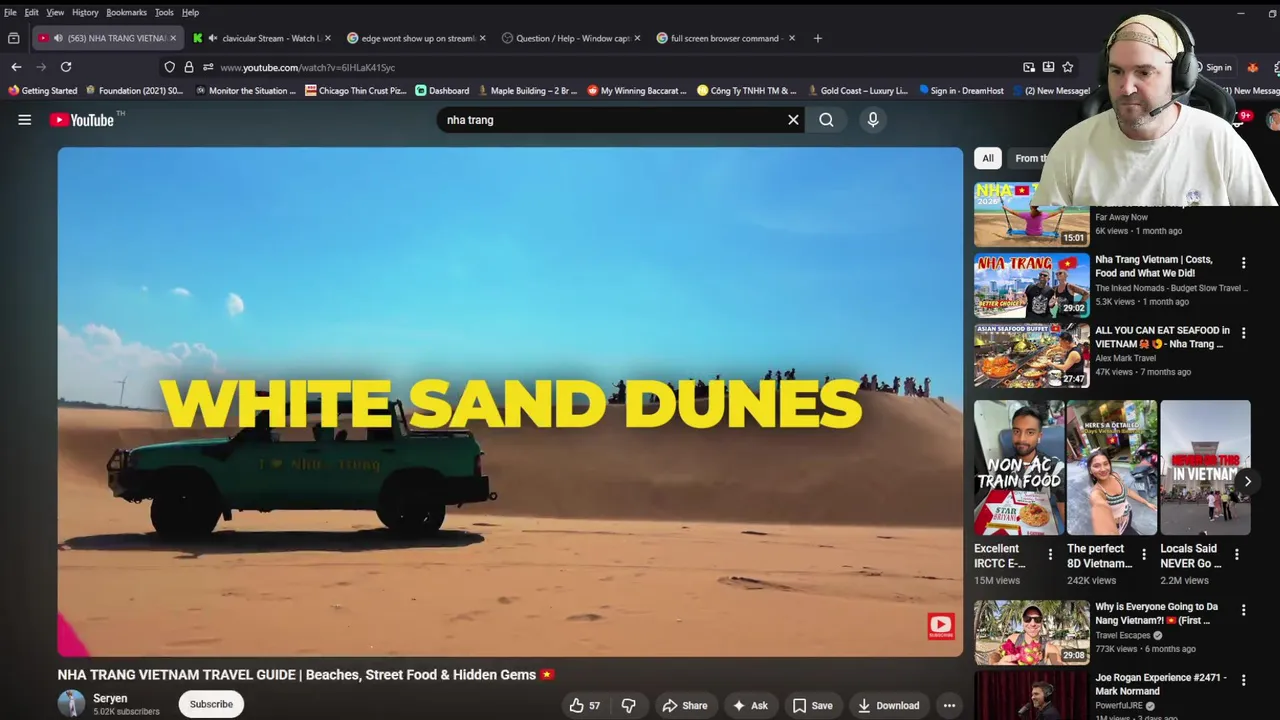Open picture-in-picture icon in address bar
This screenshot has height=720, width=1280.
[x=1029, y=67]
